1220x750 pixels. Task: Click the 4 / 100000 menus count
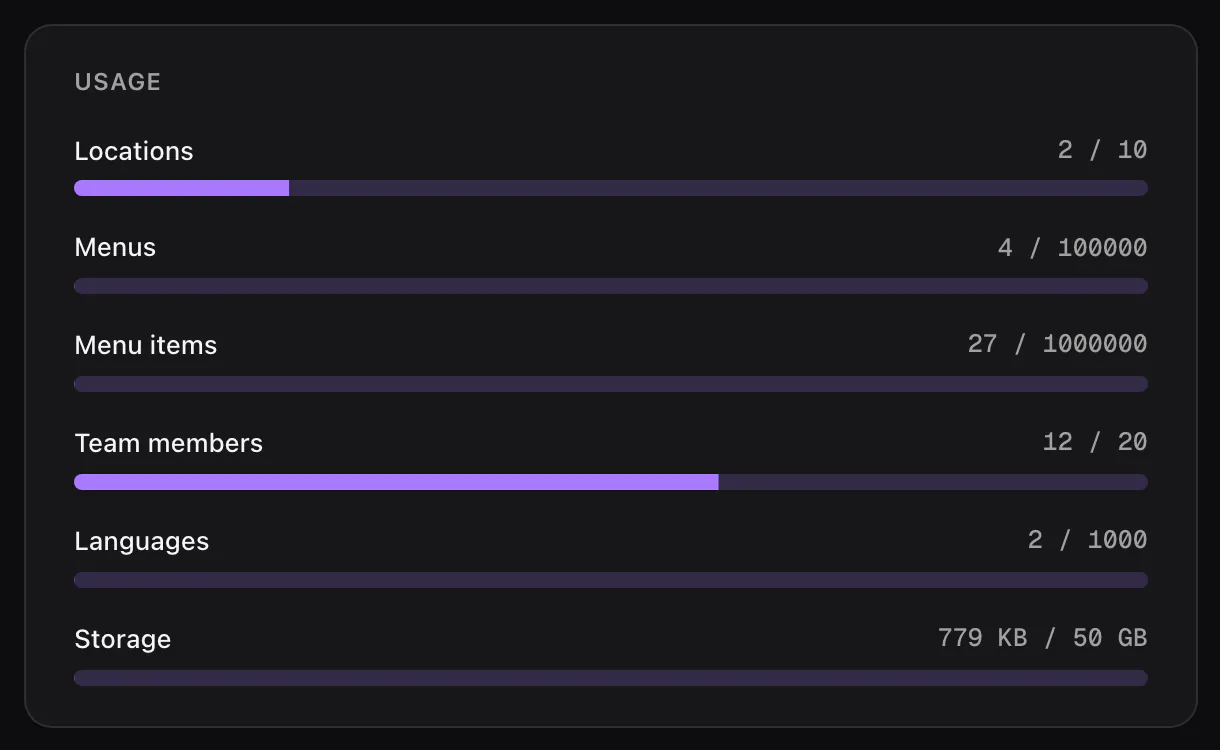point(1072,248)
